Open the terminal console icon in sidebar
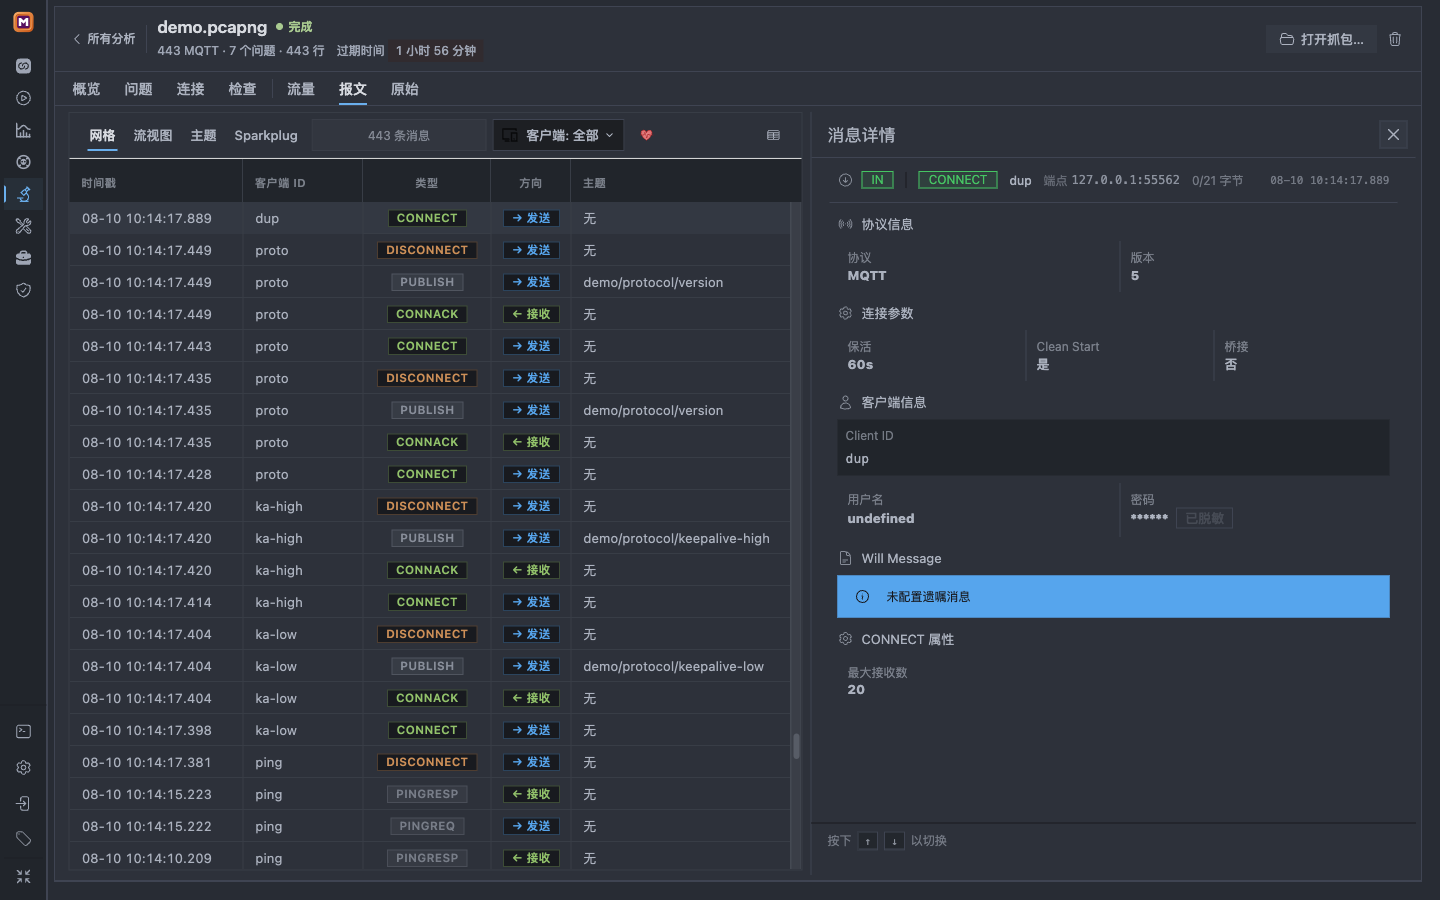The height and width of the screenshot is (900, 1440). coord(23,732)
